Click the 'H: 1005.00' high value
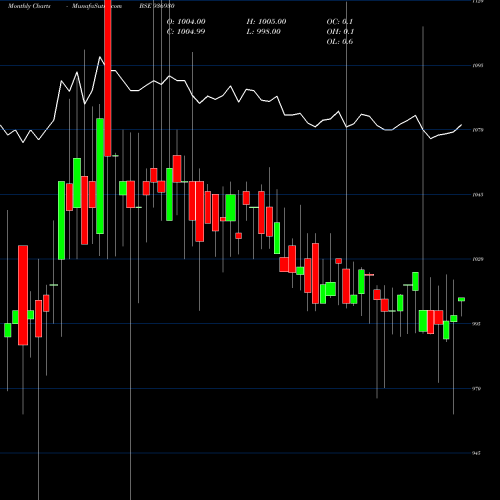Screen dimensions: 500x500 point(266,22)
